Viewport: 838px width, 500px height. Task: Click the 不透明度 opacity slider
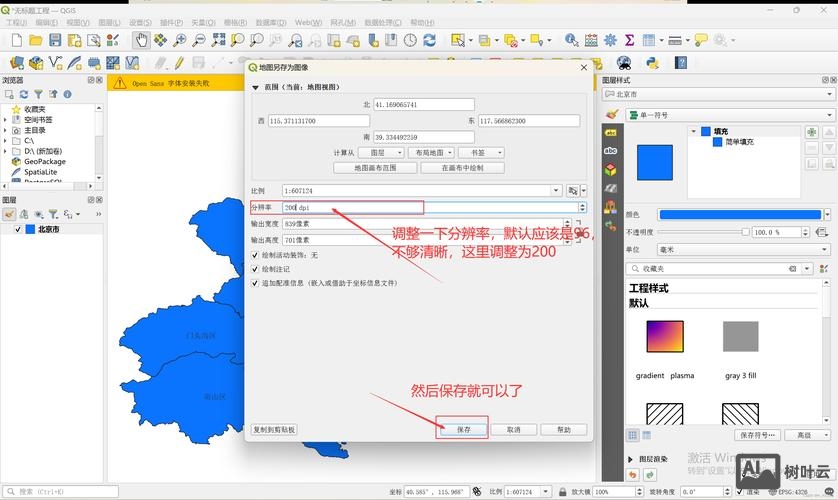(x=703, y=232)
